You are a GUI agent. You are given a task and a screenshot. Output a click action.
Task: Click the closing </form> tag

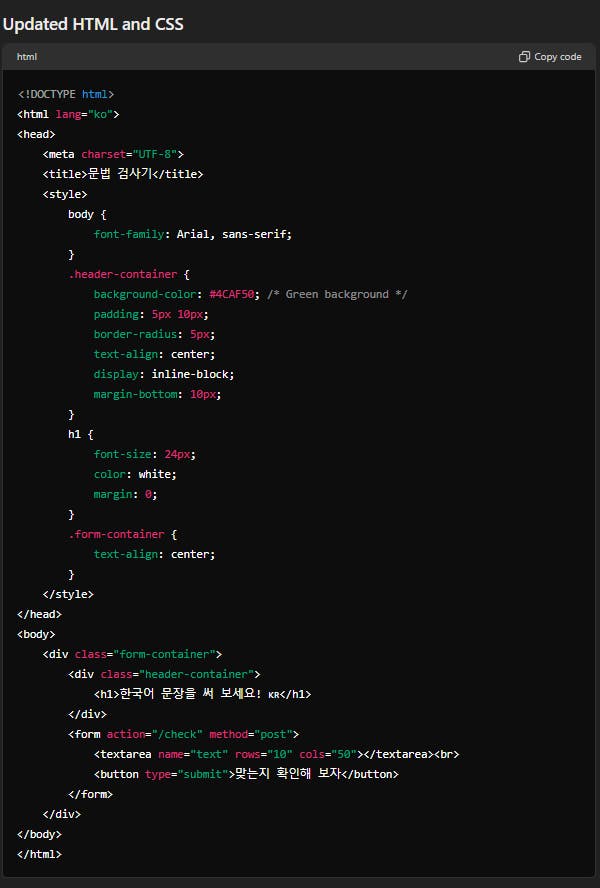coord(90,794)
